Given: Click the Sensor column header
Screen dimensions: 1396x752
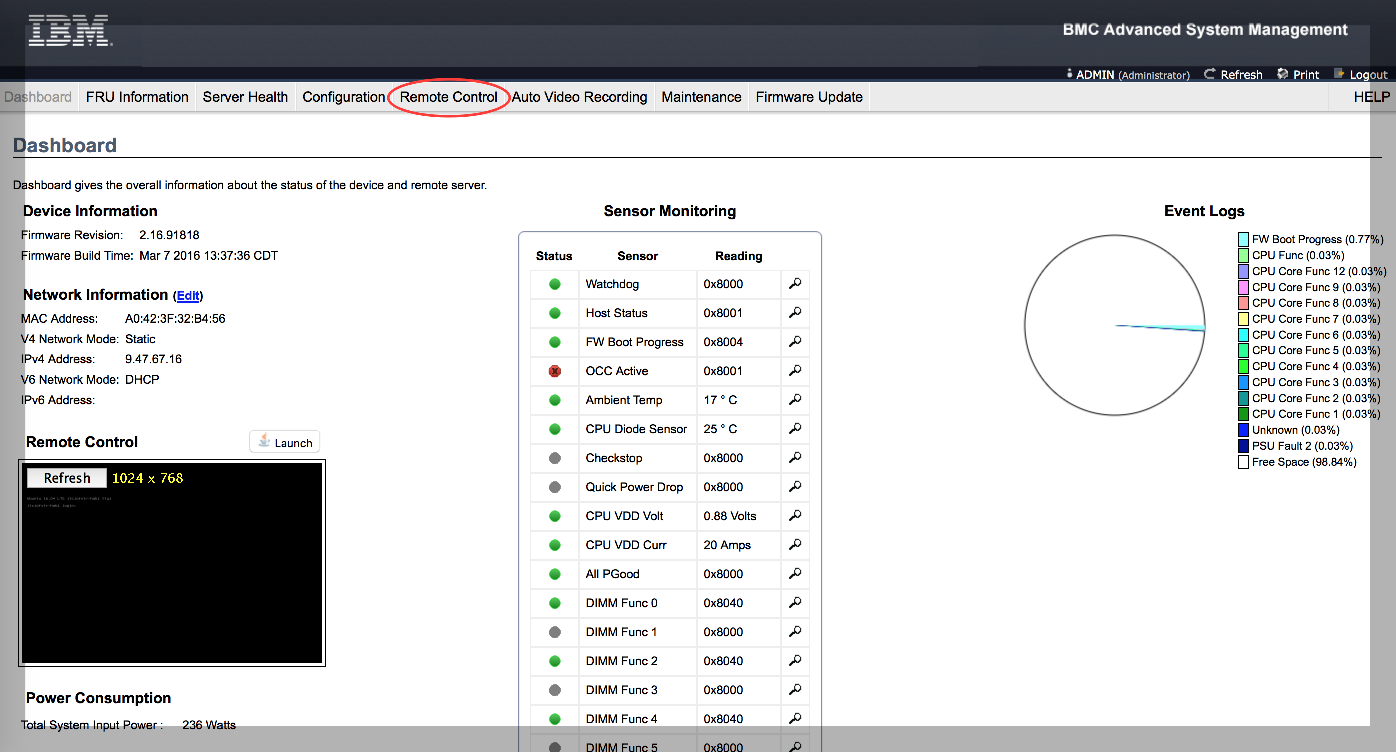Looking at the screenshot, I should pyautogui.click(x=638, y=256).
